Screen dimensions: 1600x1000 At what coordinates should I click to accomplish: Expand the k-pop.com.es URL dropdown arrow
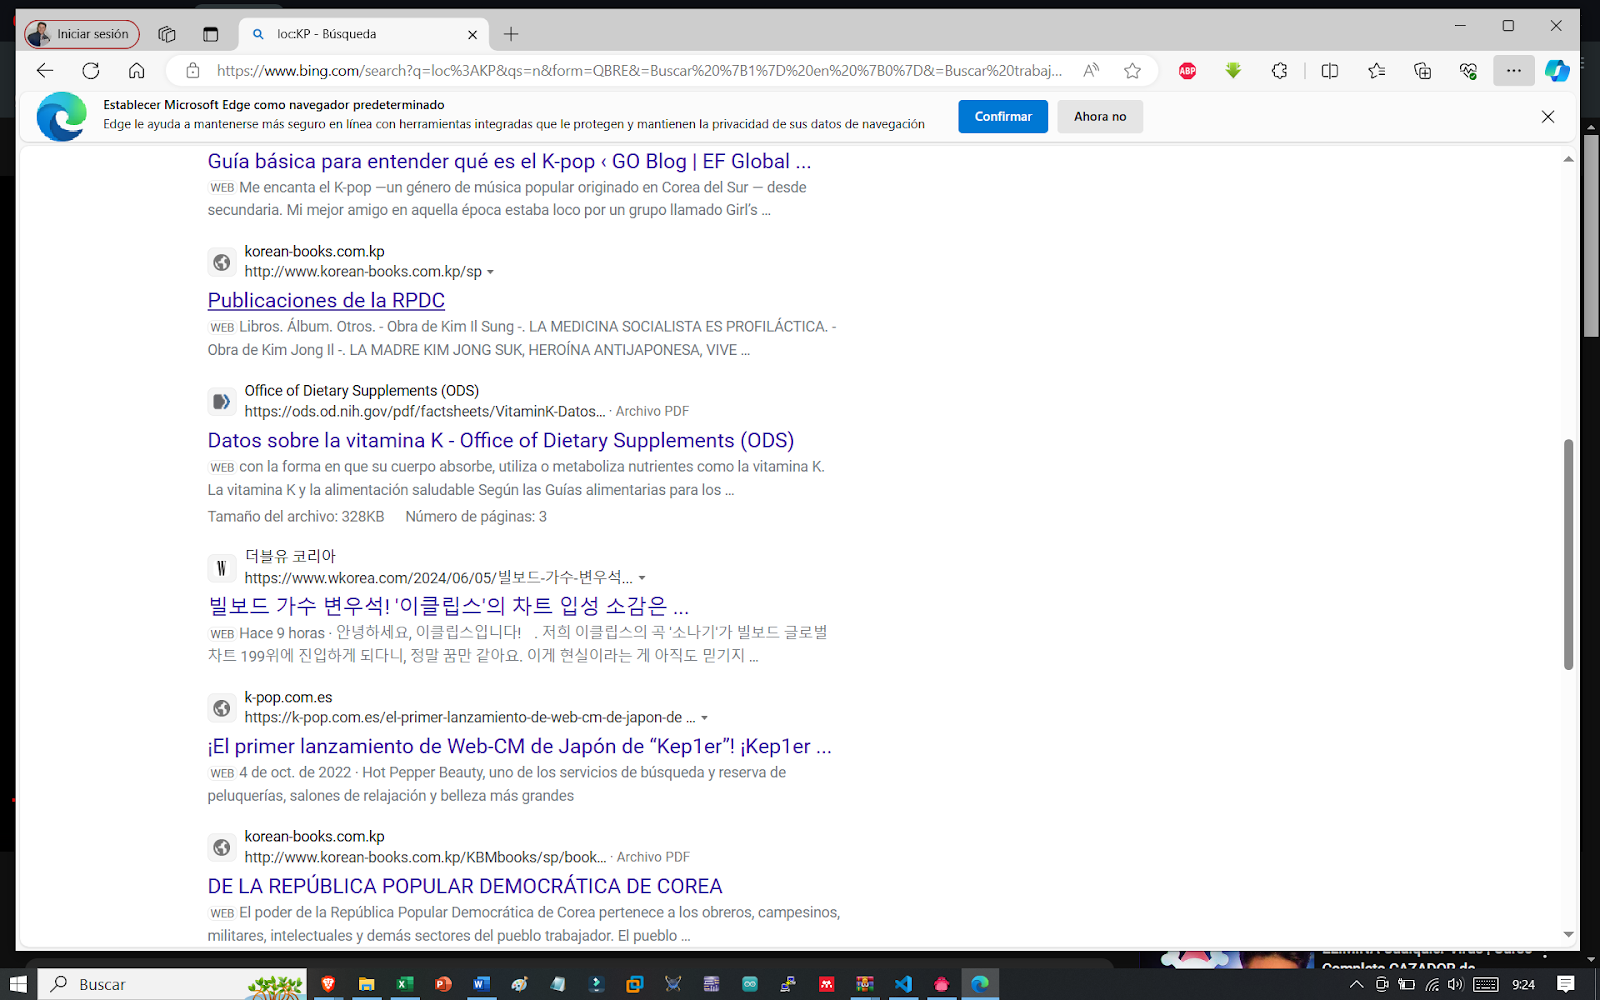click(x=704, y=718)
